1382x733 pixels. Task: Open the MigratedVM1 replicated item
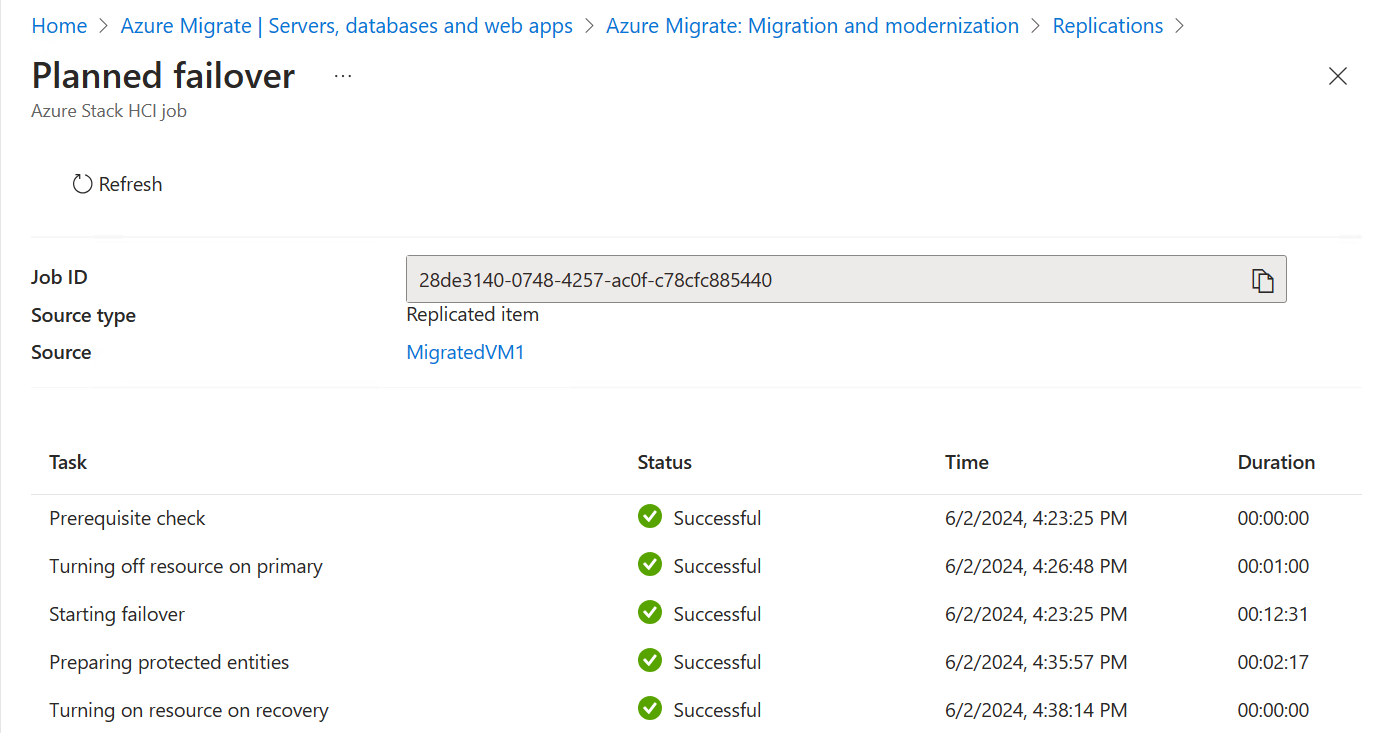(465, 352)
